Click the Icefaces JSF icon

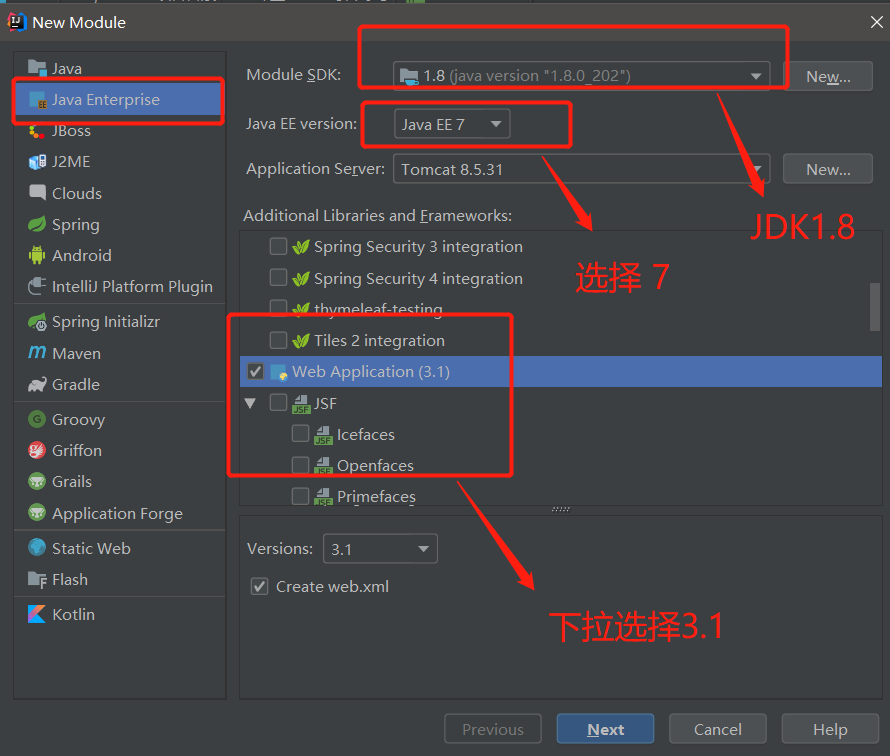tap(324, 435)
